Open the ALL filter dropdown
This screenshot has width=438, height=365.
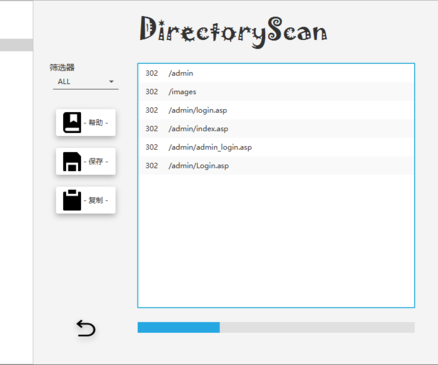tap(86, 82)
